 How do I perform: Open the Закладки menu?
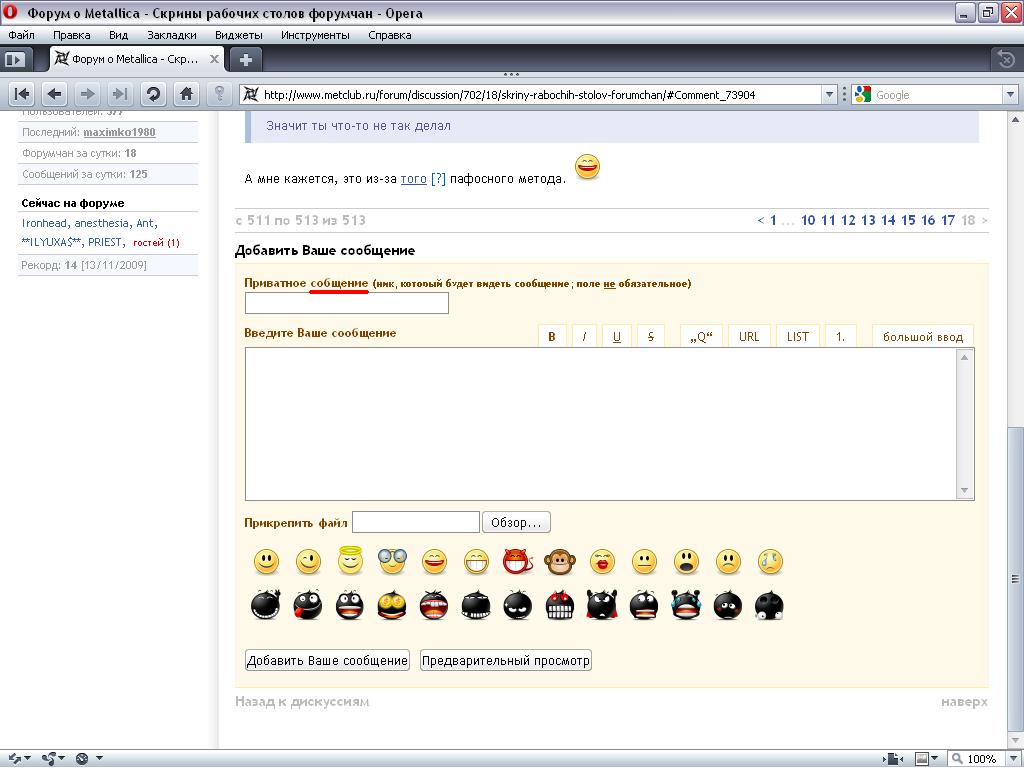tap(171, 35)
